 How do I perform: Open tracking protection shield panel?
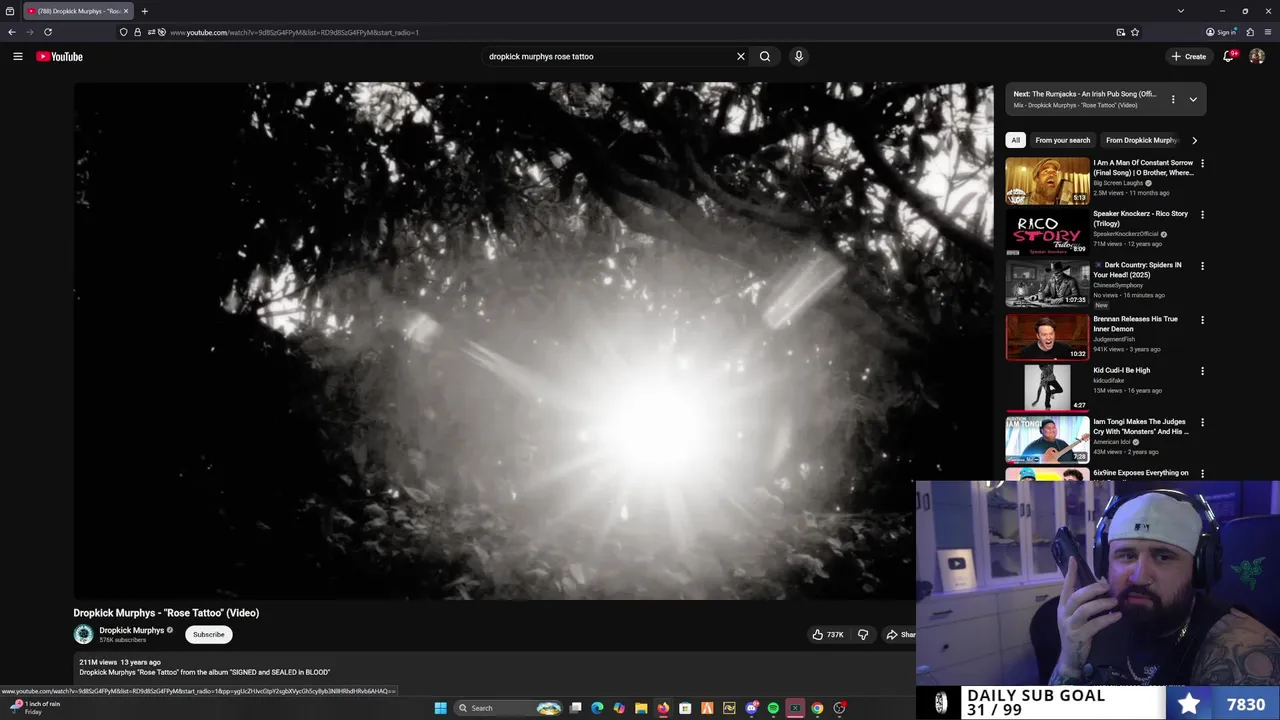coord(124,32)
